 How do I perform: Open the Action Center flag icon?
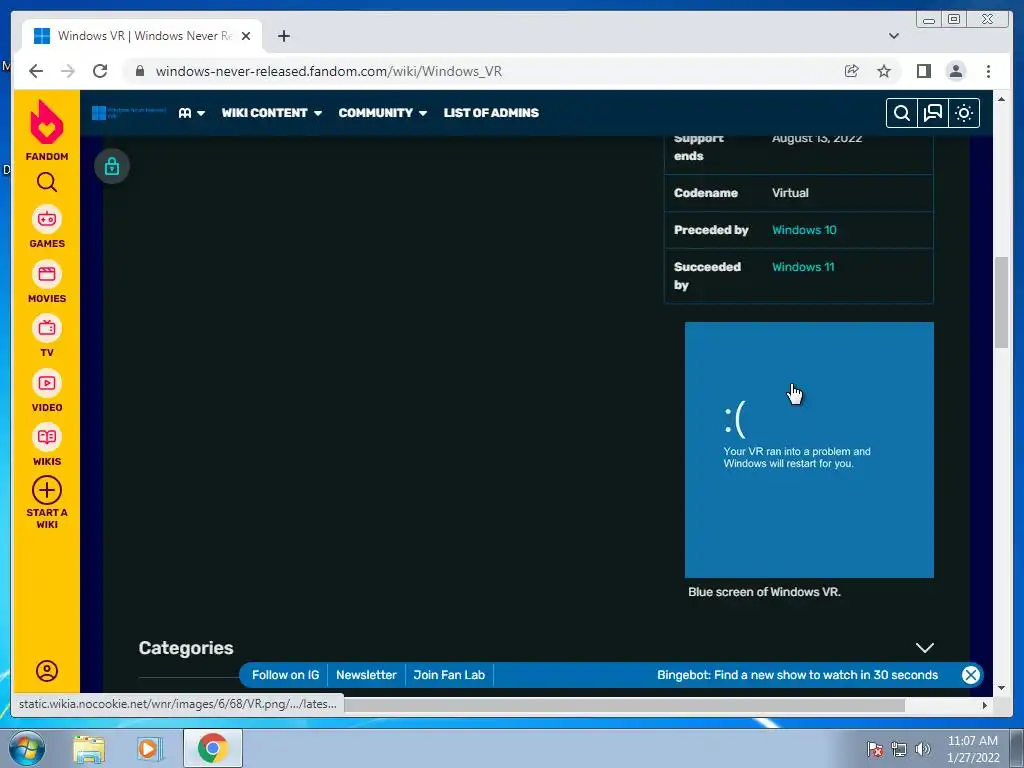click(x=875, y=749)
